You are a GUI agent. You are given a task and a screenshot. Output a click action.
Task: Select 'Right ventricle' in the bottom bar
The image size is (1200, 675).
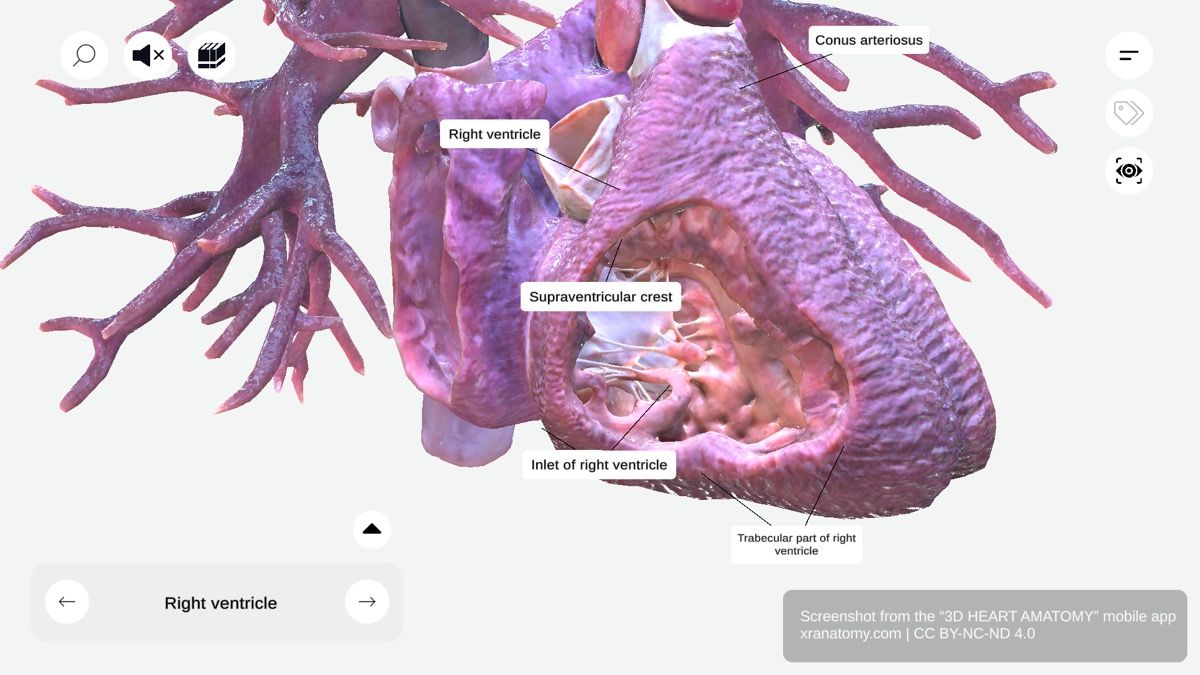[x=221, y=601]
